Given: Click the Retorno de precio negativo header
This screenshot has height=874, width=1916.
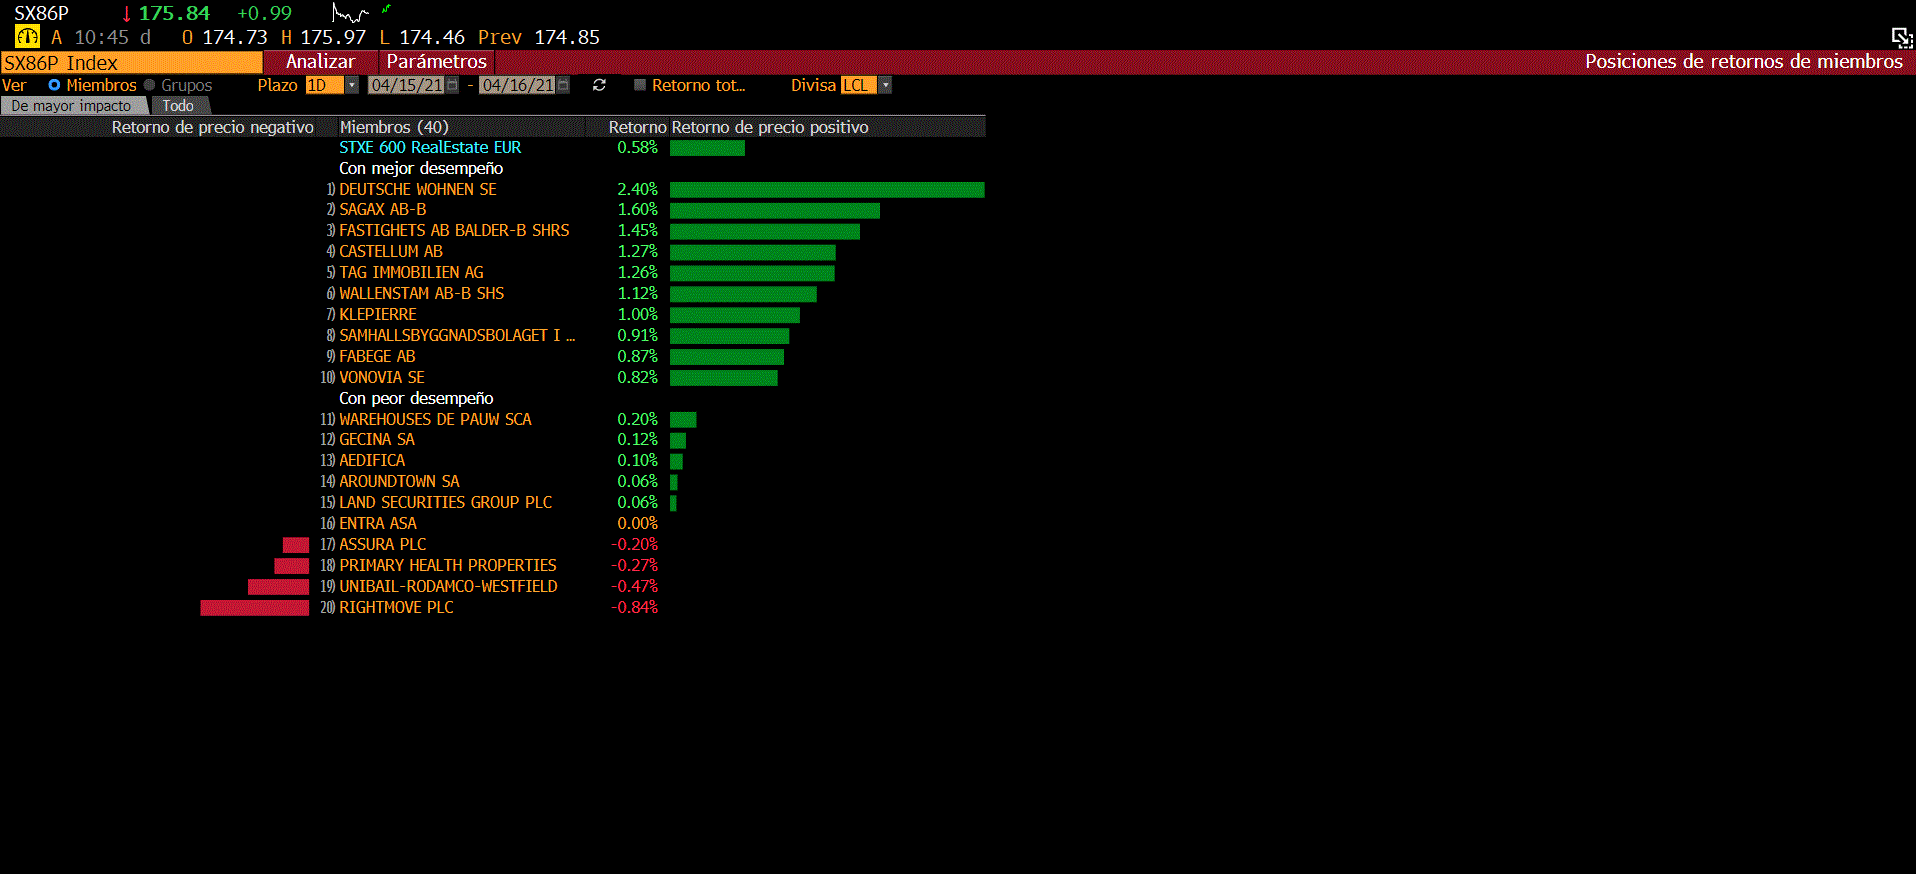Looking at the screenshot, I should pos(212,127).
